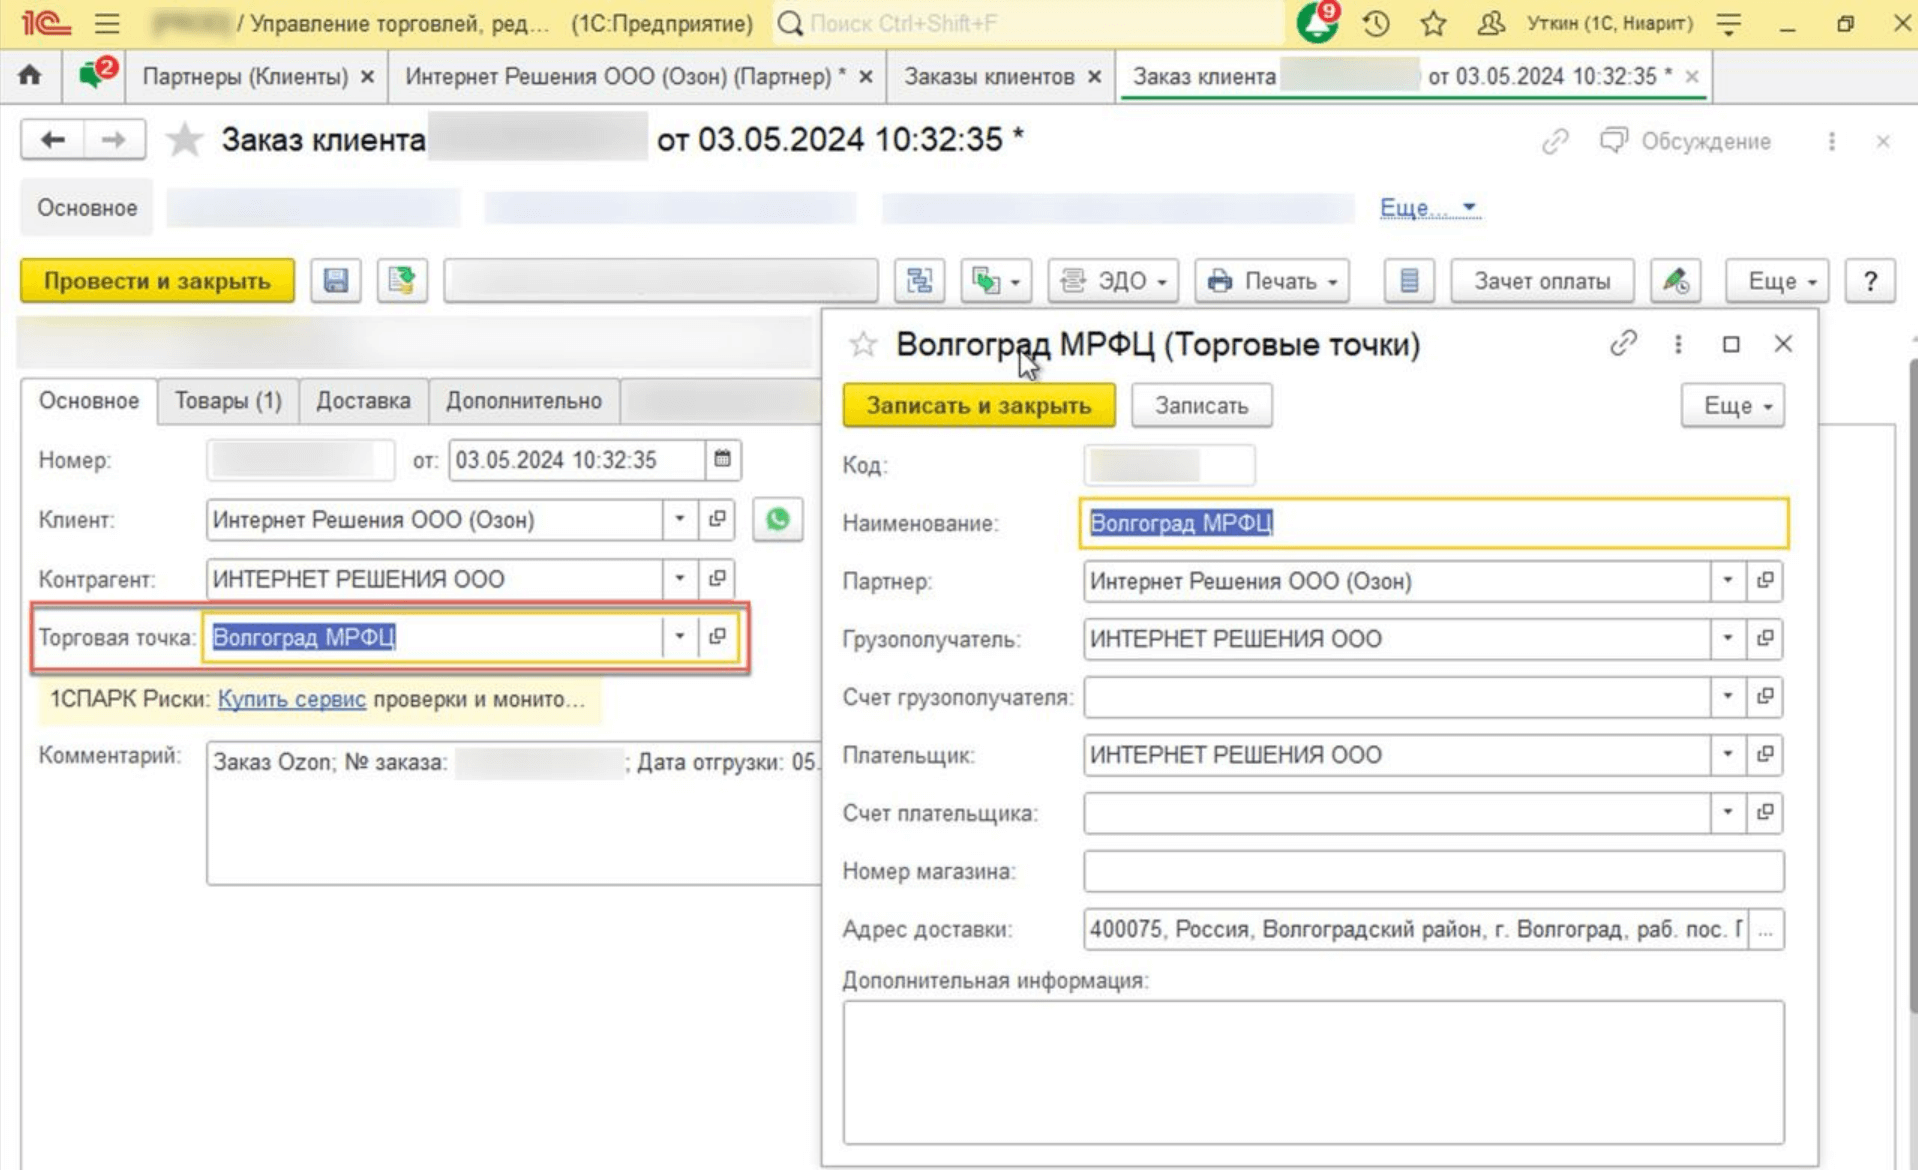Switch to the Товары (1) tab
1918x1170 pixels.
[x=228, y=401]
